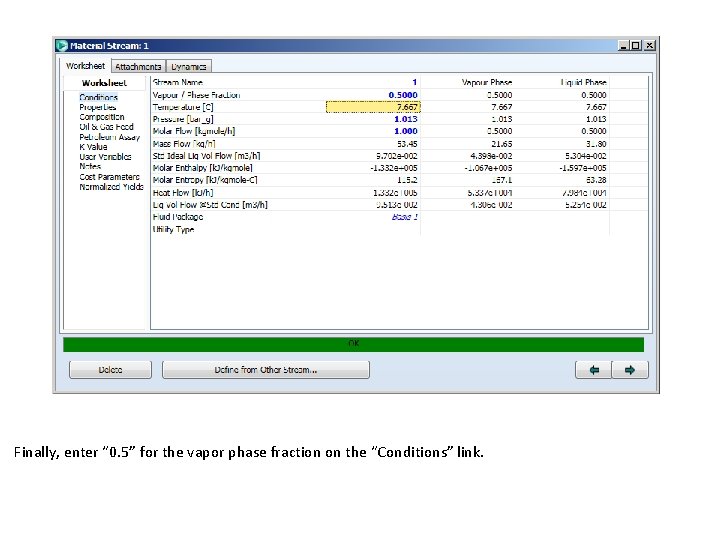Click the Molar Entropy row label
Screen dimensions: 720x540
click(205, 180)
